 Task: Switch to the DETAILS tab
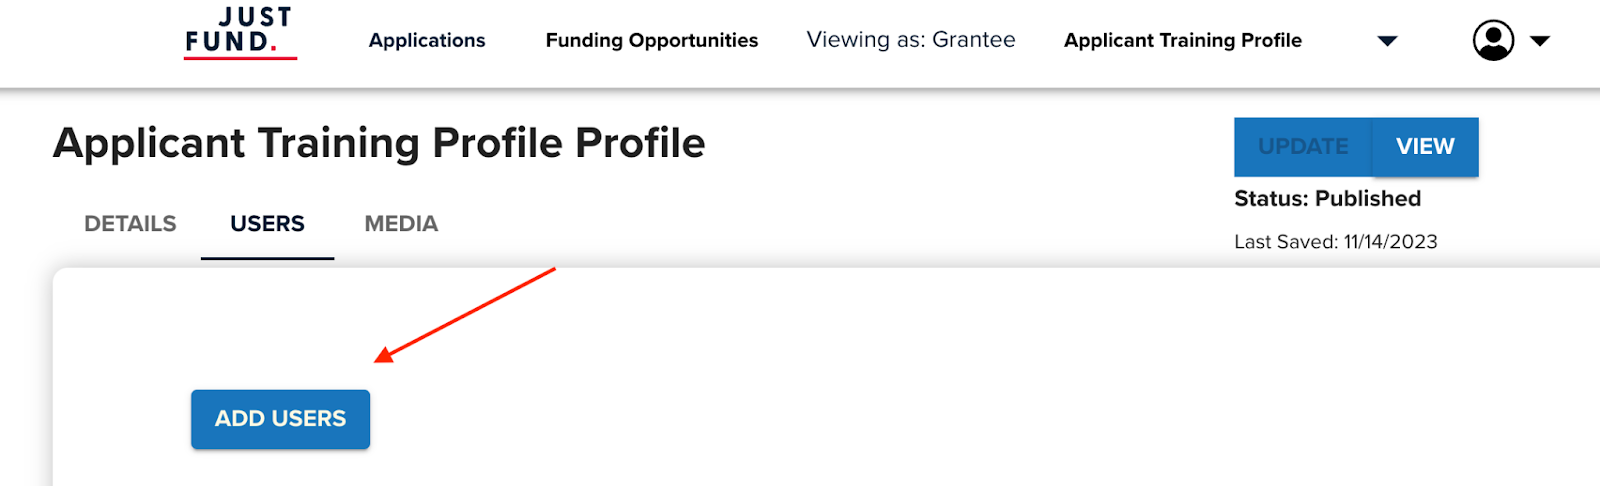pyautogui.click(x=130, y=224)
